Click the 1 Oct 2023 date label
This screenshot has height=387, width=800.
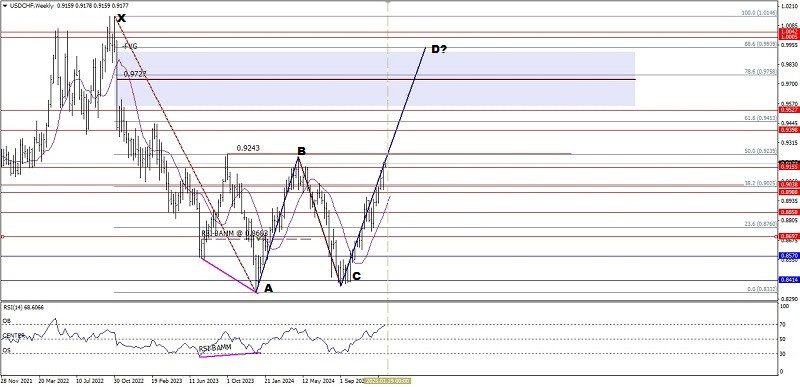240,380
